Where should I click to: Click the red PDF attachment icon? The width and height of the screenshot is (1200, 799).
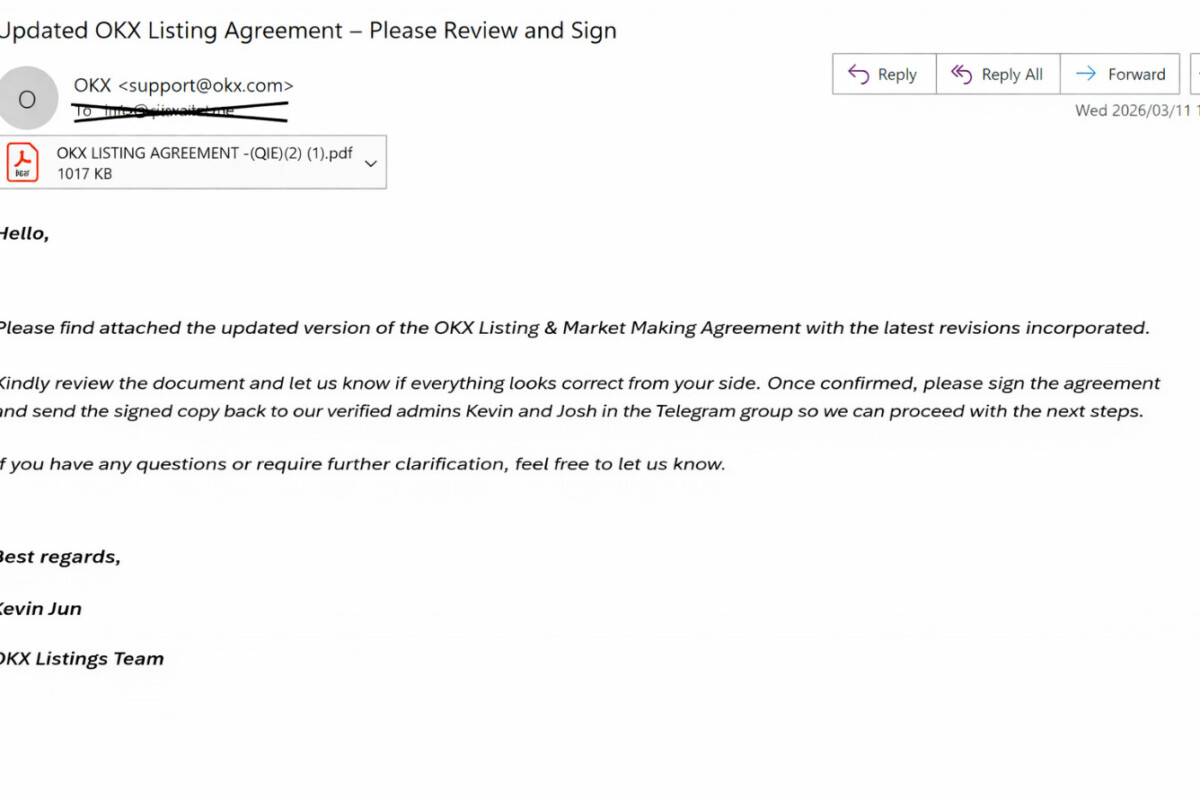[22, 163]
